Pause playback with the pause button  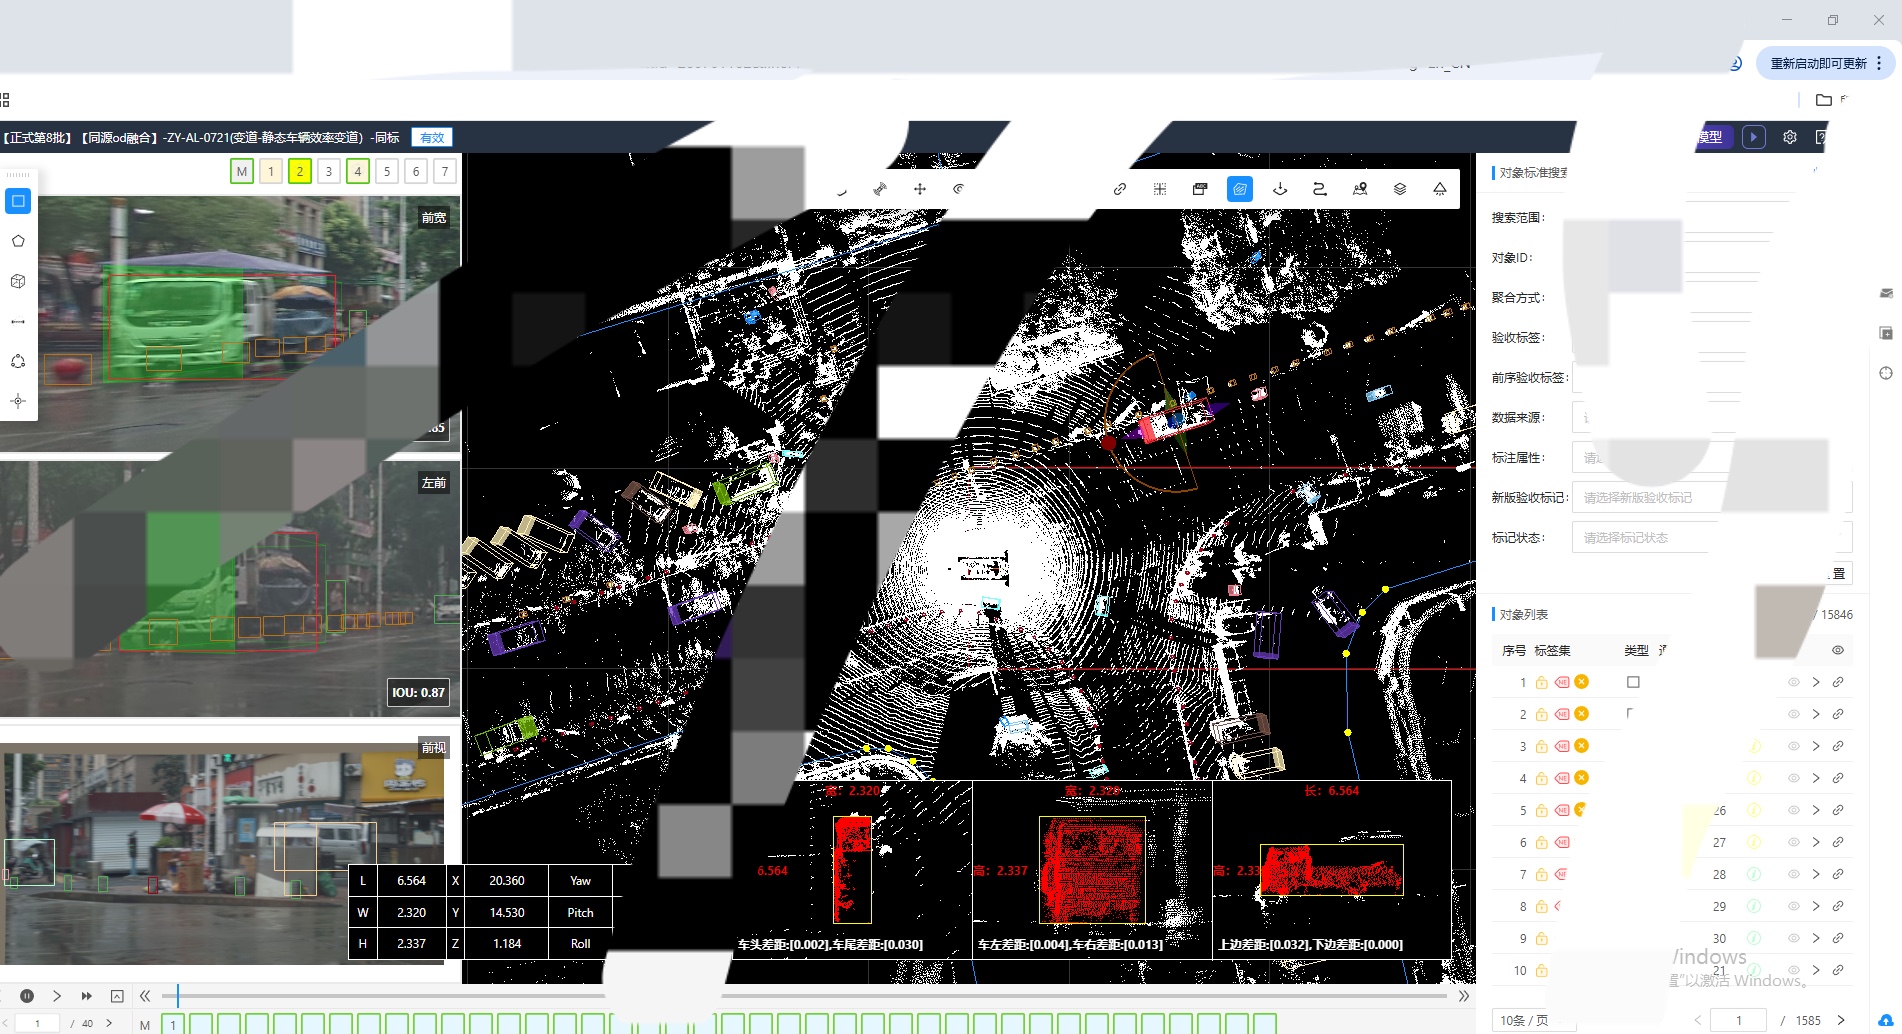pyautogui.click(x=27, y=996)
